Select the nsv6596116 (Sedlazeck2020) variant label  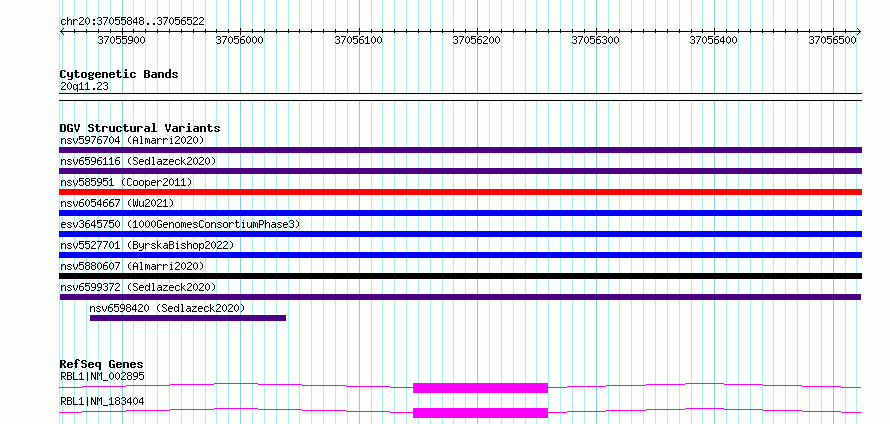tap(138, 161)
